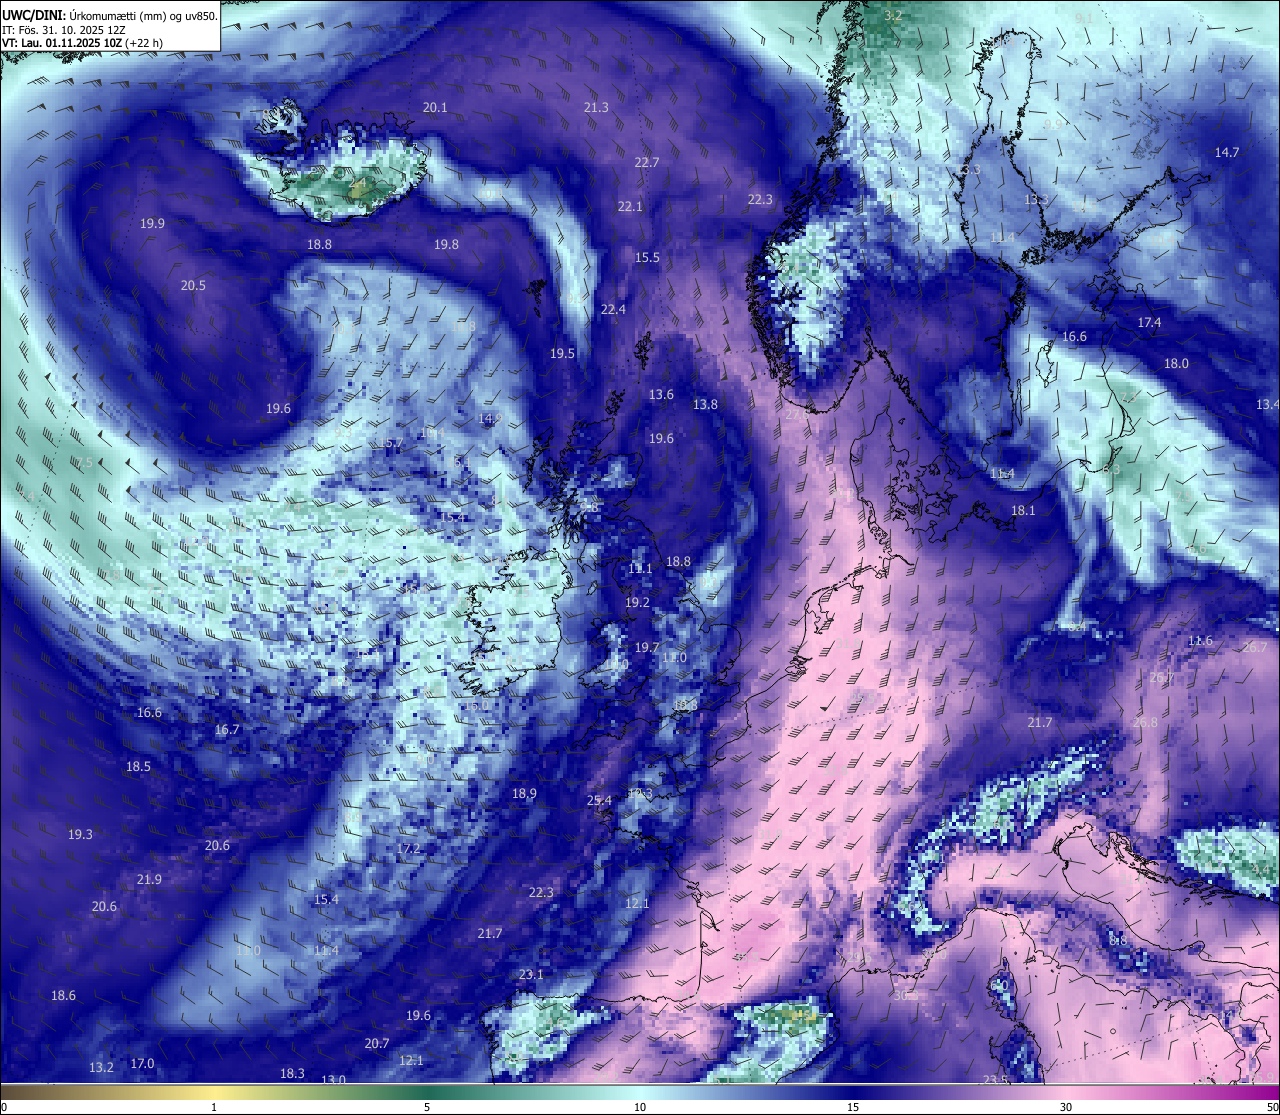
Task: Click the 18.9 value label on the map
Action: coord(524,793)
